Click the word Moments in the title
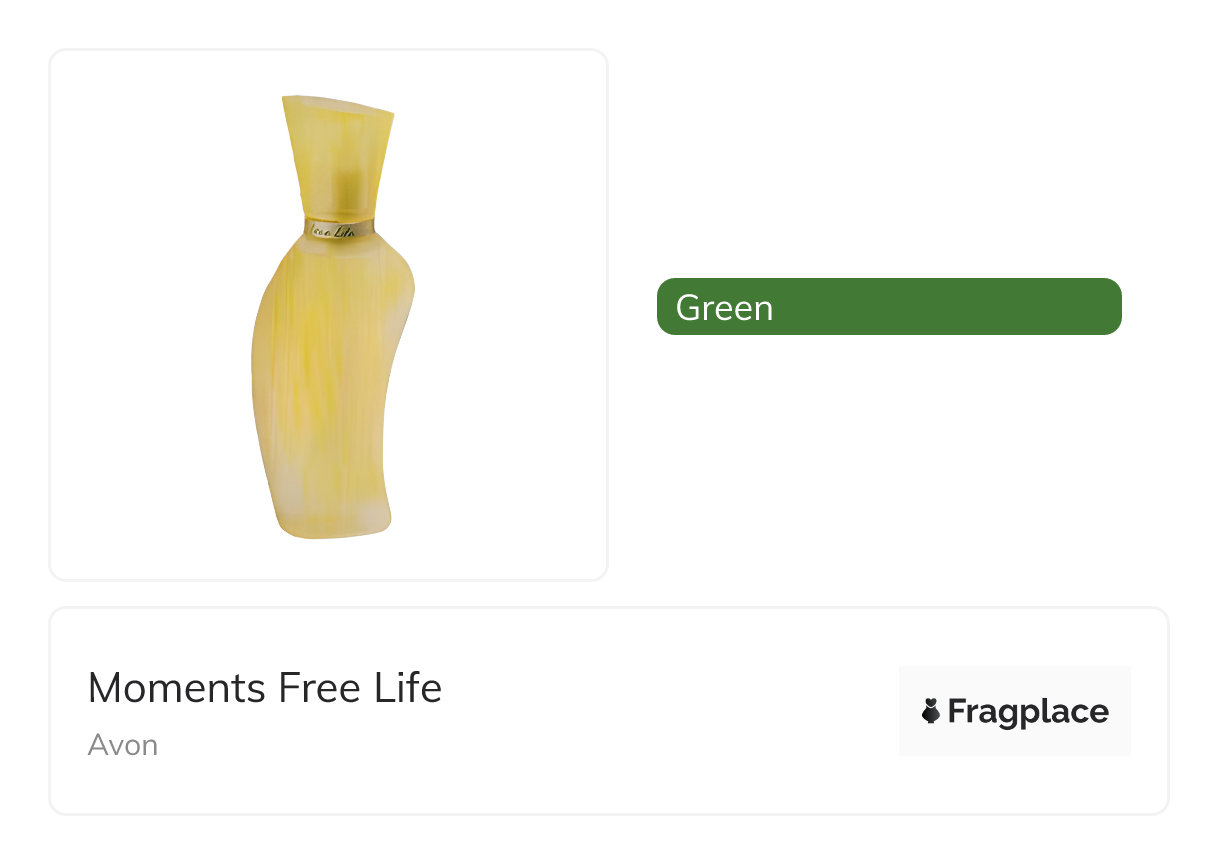 pos(176,688)
